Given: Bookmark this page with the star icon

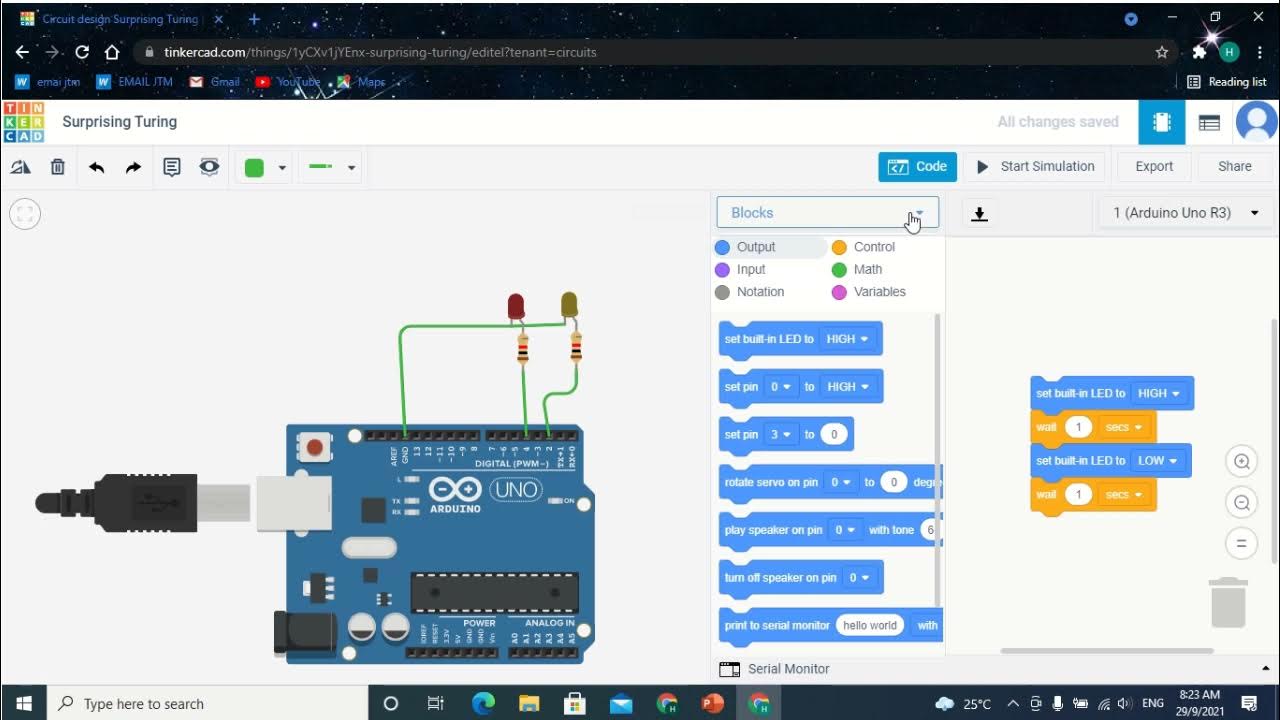Looking at the screenshot, I should (x=1162, y=52).
